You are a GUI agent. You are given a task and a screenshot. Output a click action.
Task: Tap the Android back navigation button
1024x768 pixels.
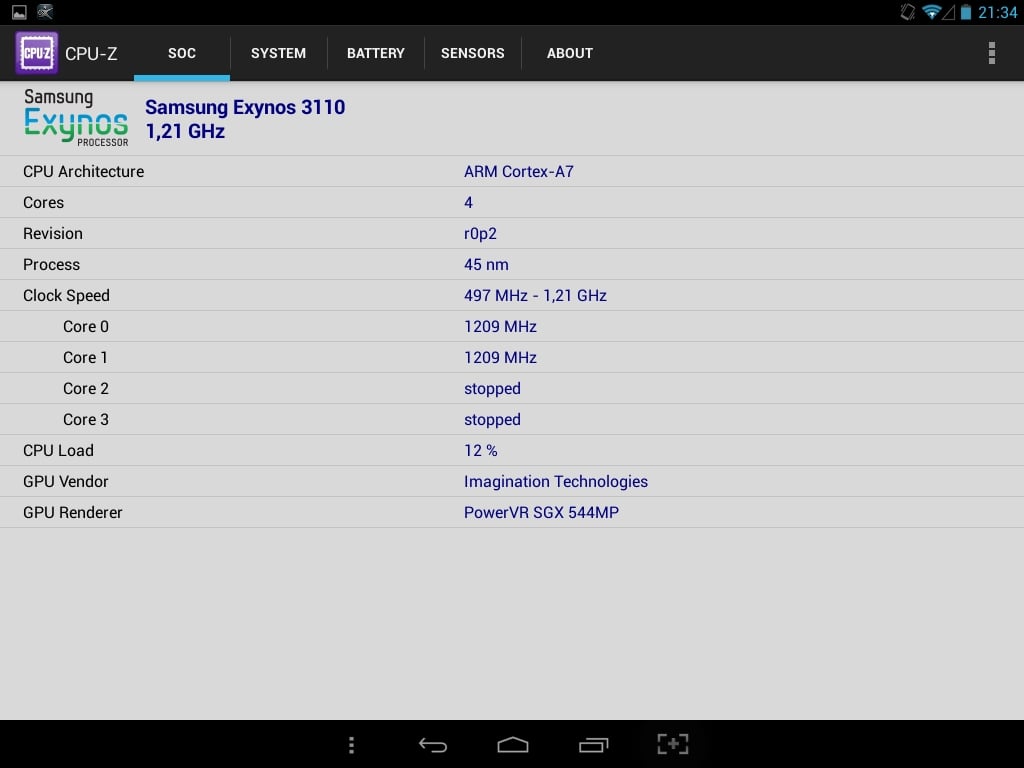coord(432,744)
